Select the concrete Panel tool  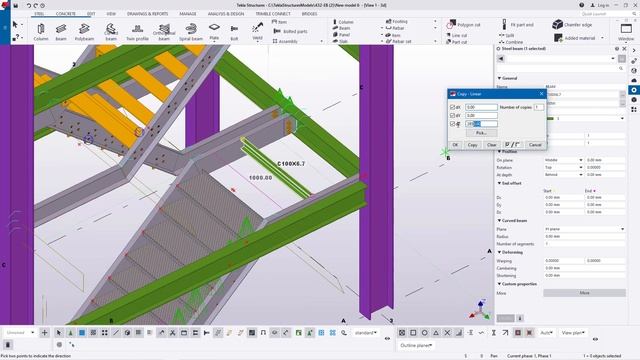tap(341, 35)
